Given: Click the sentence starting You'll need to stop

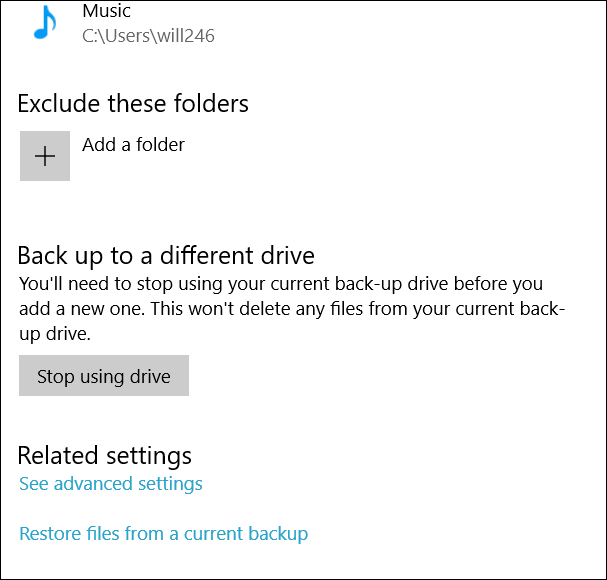Looking at the screenshot, I should point(281,284).
